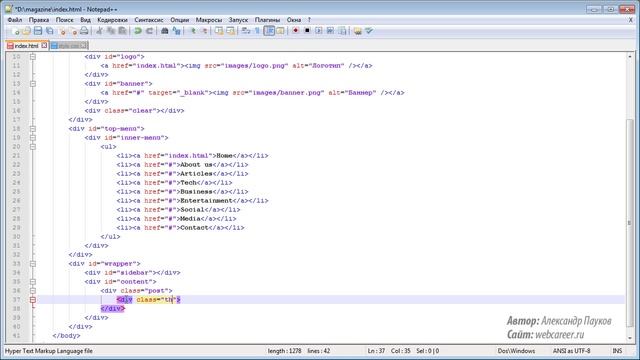Click the Save All toolbar icon
Viewport: 640px width, 360px height.
click(49, 31)
